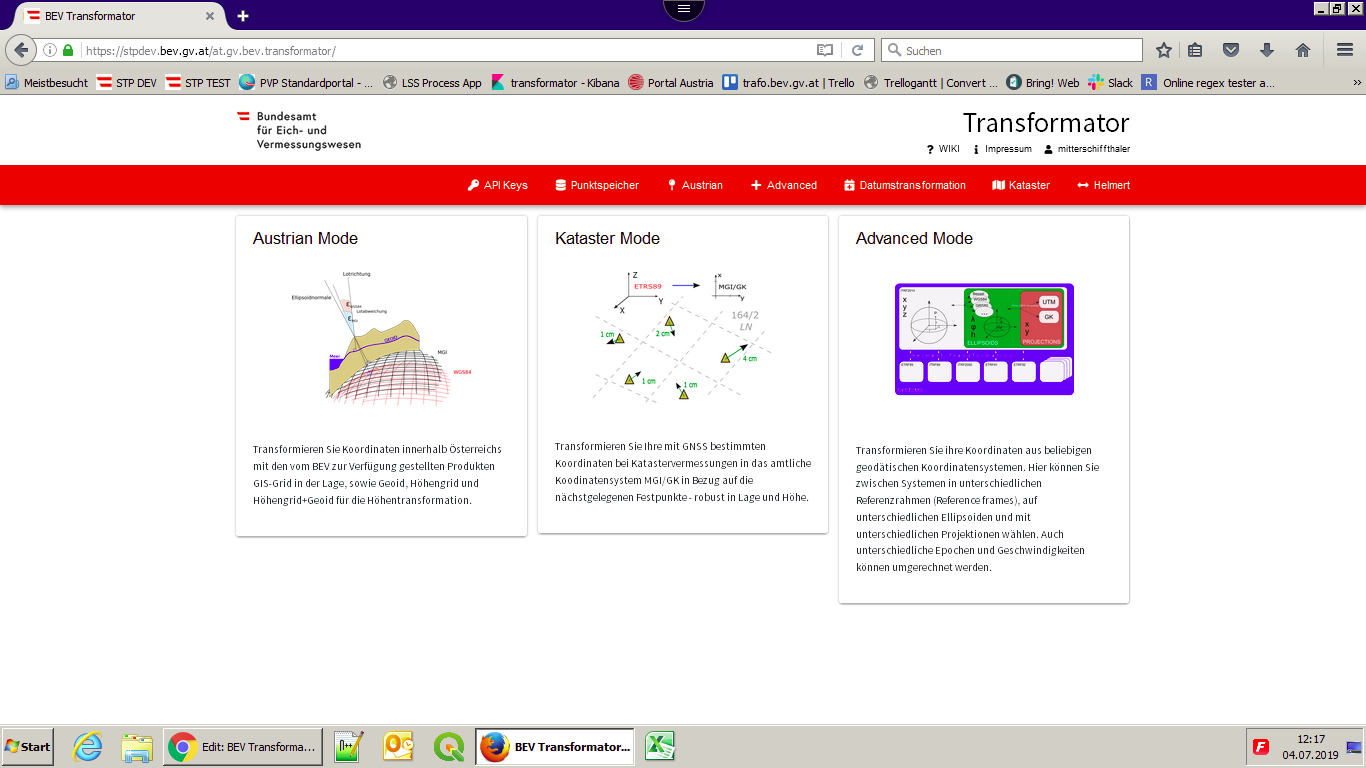Click the mitterschiffthaler user link

click(1087, 149)
